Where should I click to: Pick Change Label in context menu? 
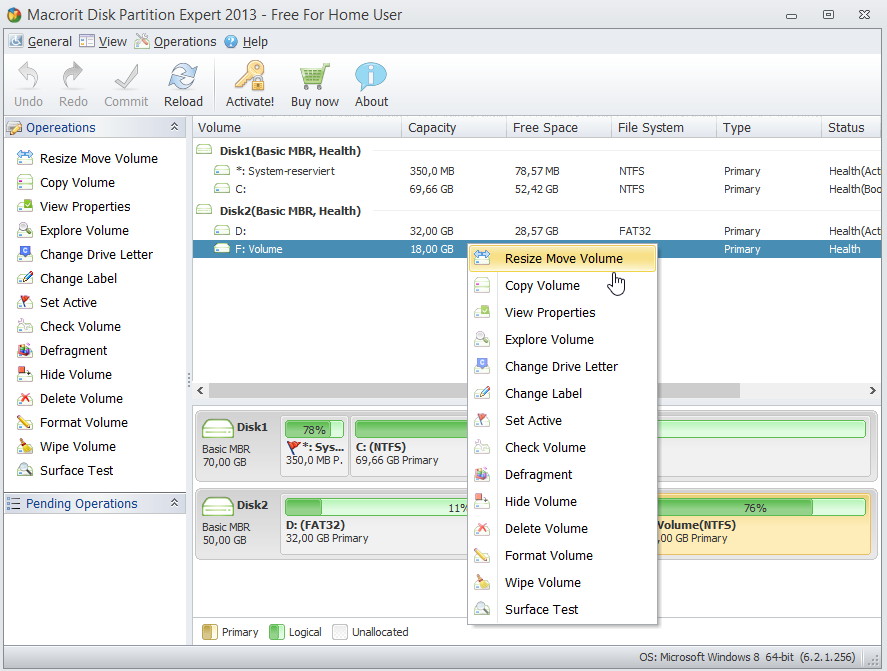[x=563, y=394]
